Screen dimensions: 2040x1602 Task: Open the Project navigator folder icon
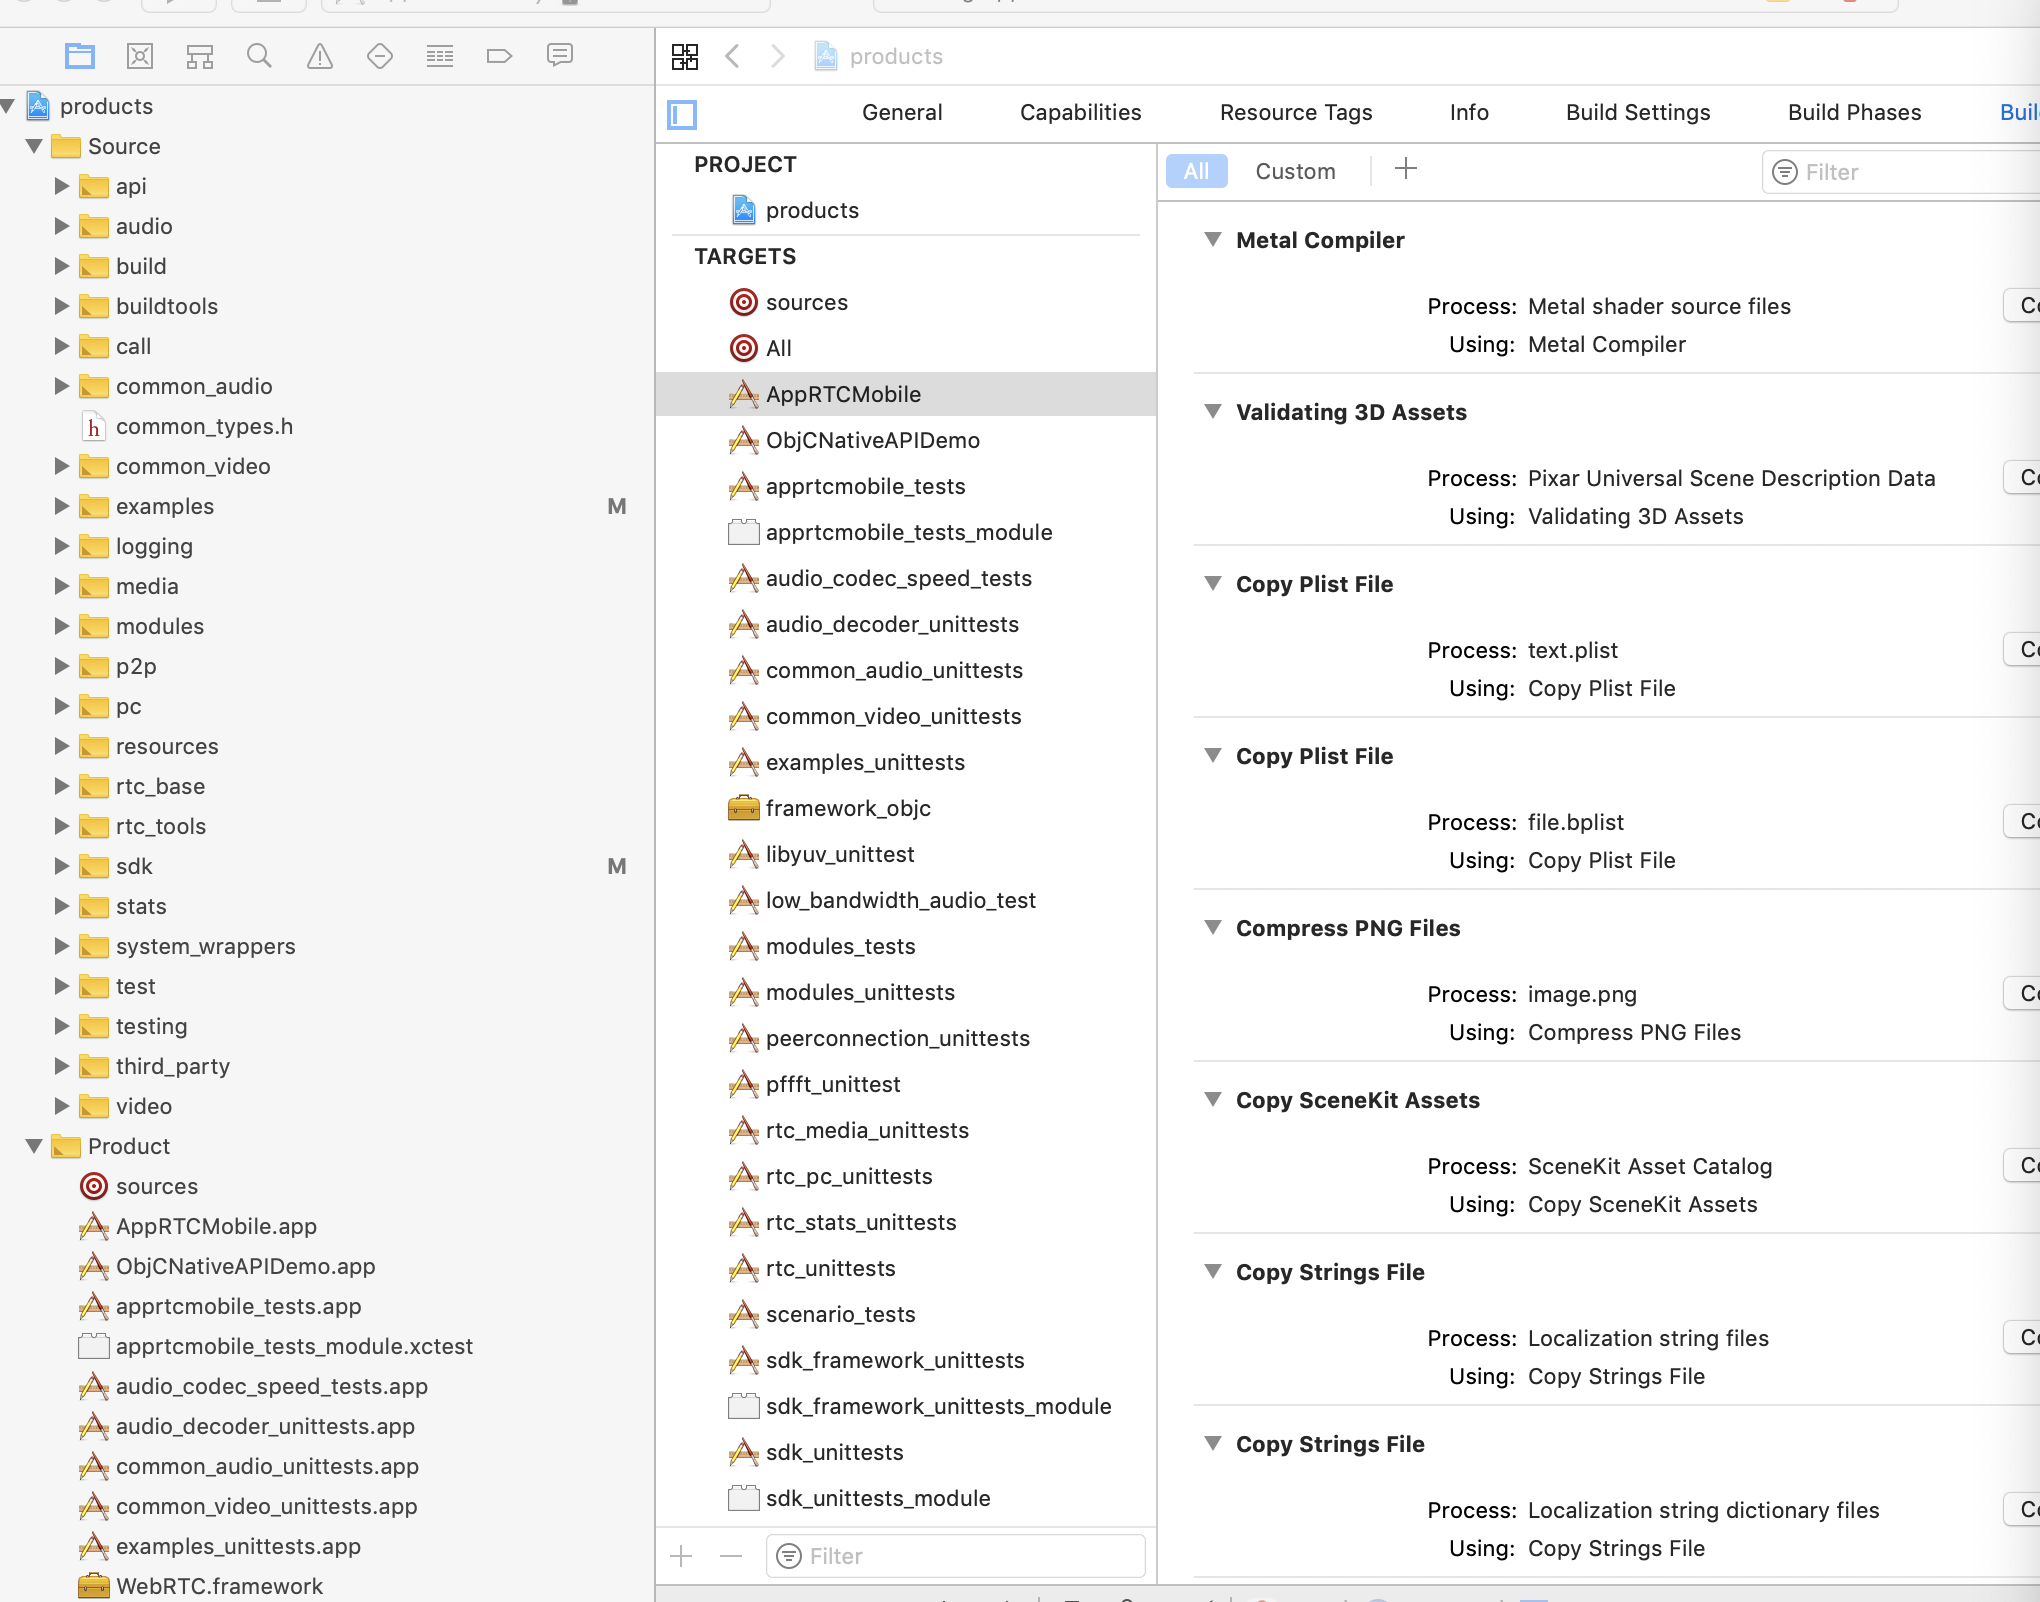tap(80, 56)
